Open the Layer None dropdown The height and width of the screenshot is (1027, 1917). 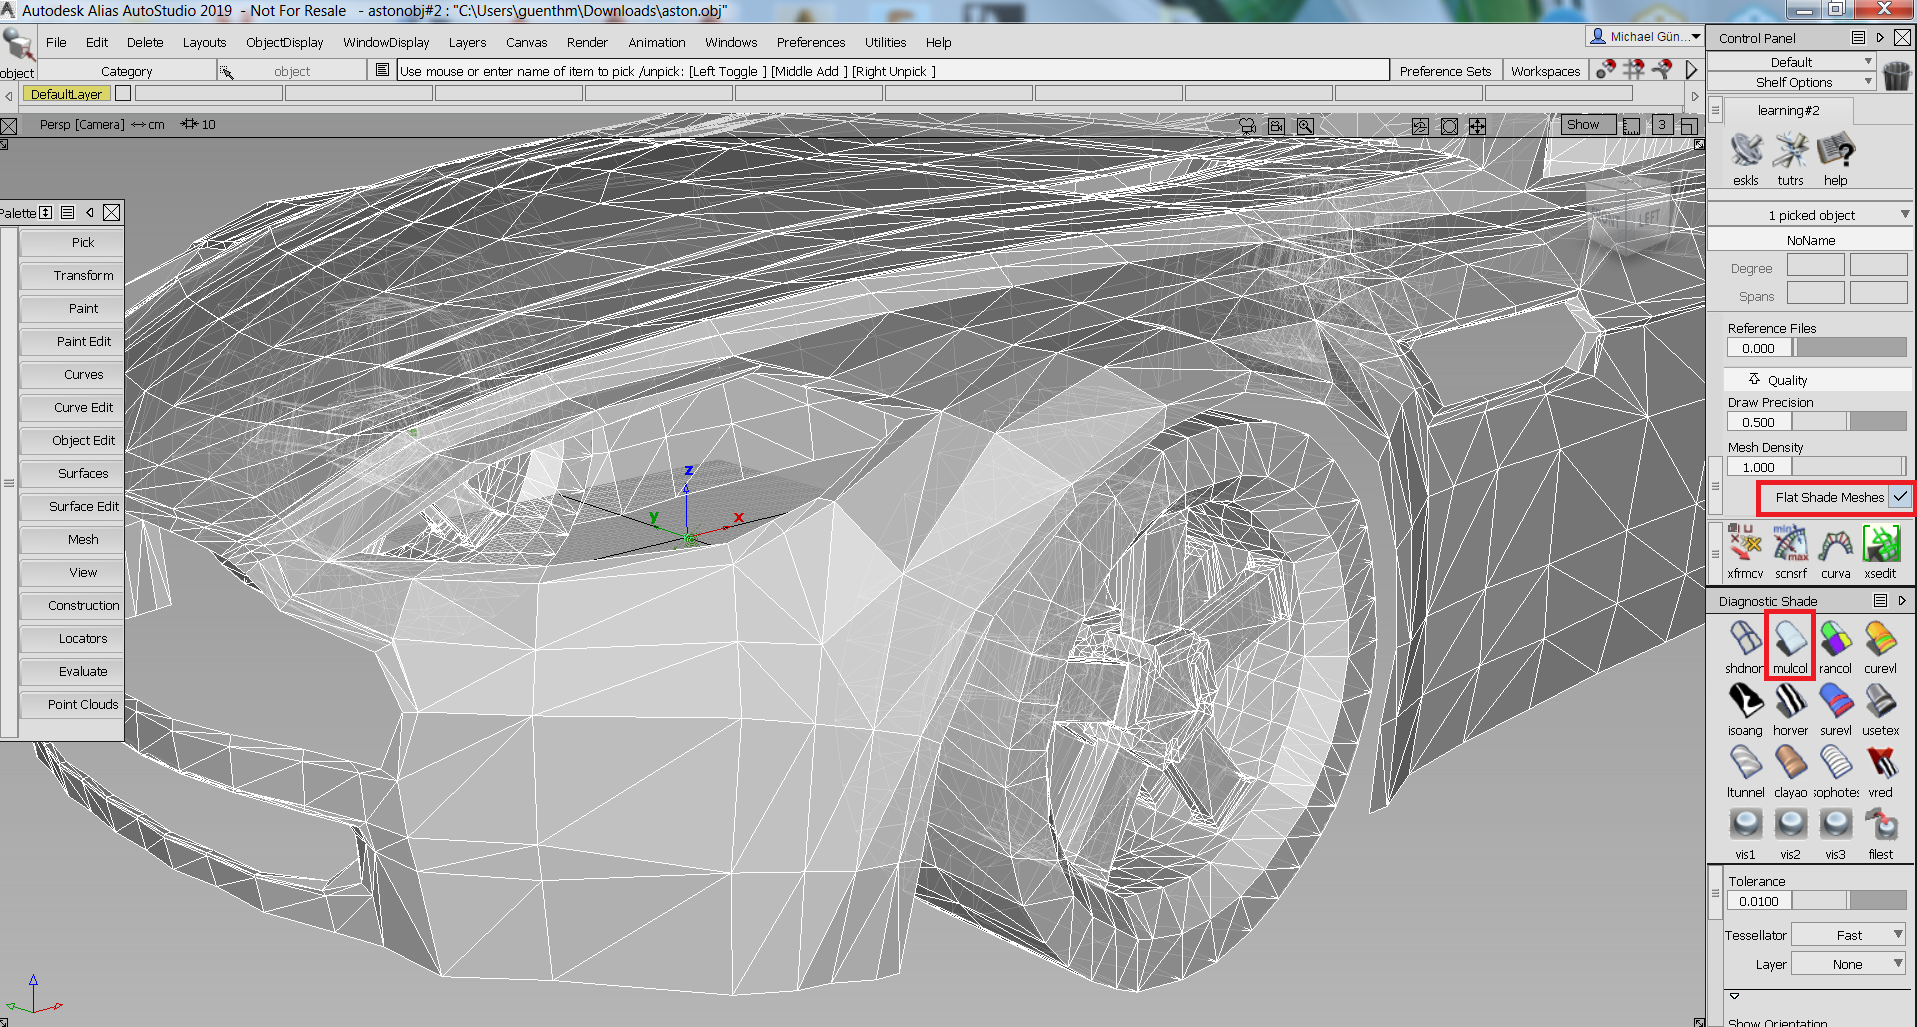point(1848,964)
